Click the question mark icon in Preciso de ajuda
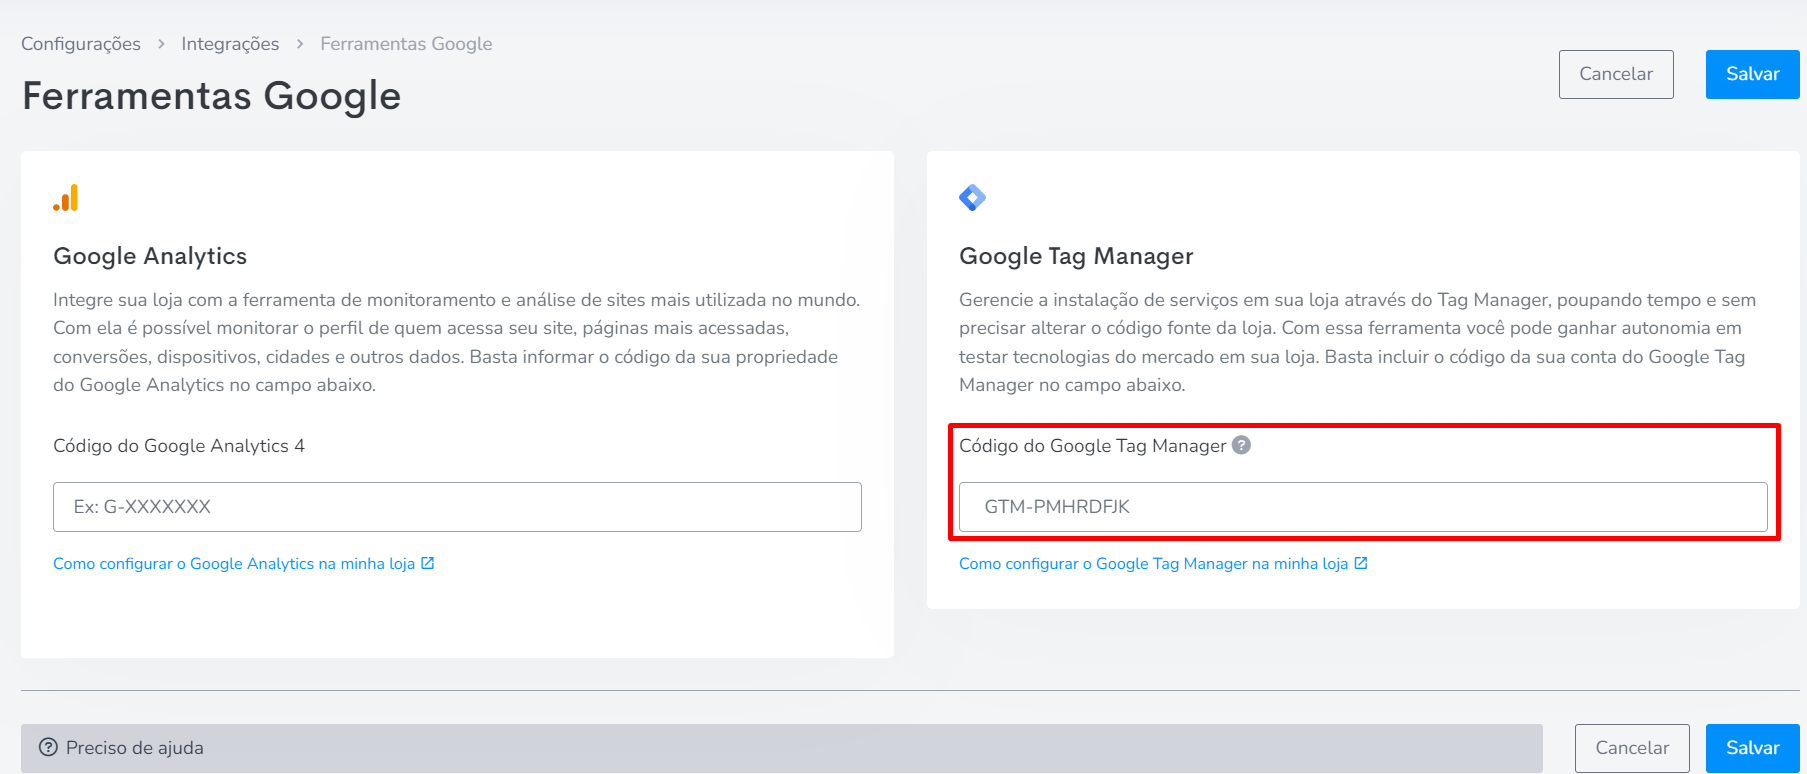The height and width of the screenshot is (774, 1807). [48, 747]
